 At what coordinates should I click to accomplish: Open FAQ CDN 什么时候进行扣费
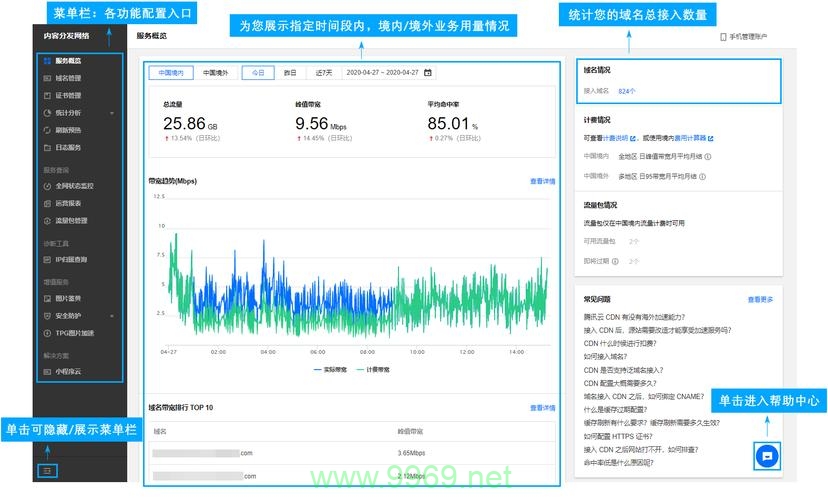tap(620, 344)
